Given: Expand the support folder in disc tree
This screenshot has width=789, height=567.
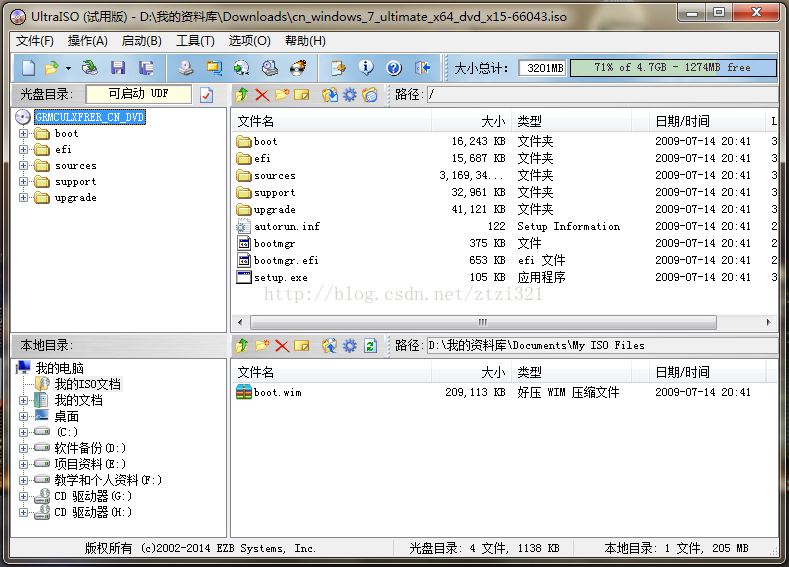Looking at the screenshot, I should [x=23, y=182].
